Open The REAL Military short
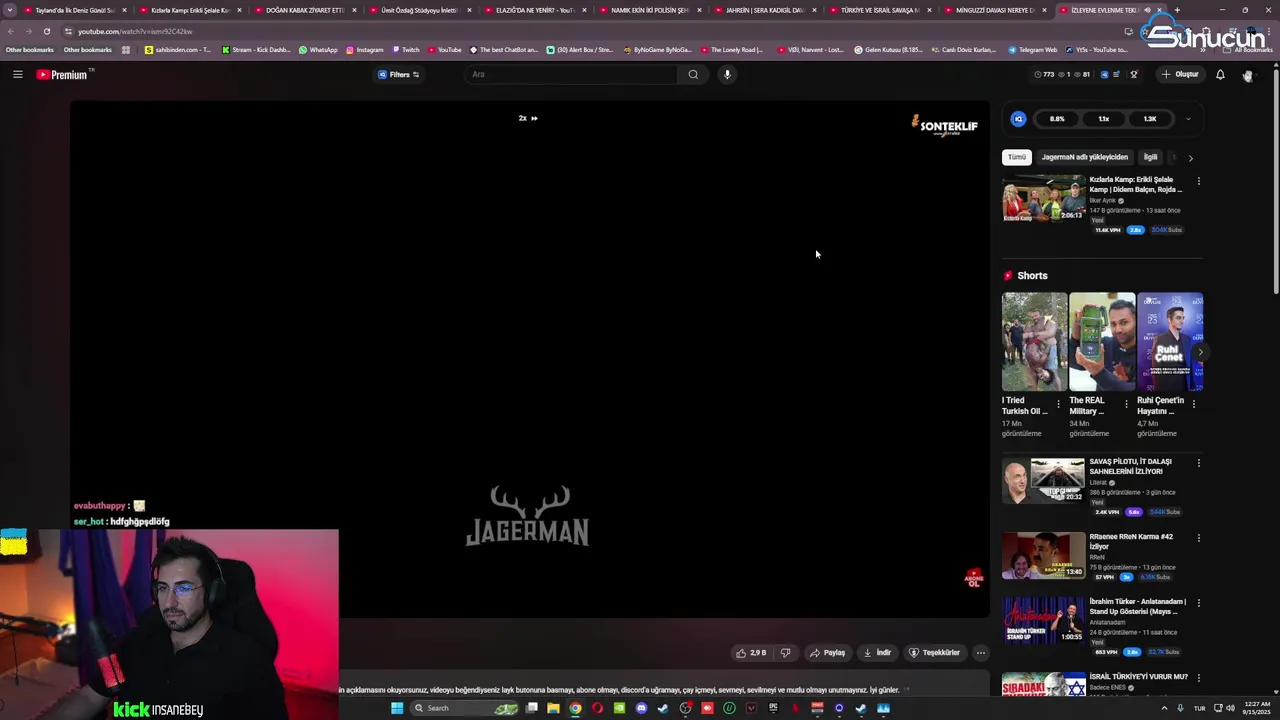Screen dimensions: 1280x720 point(1102,341)
